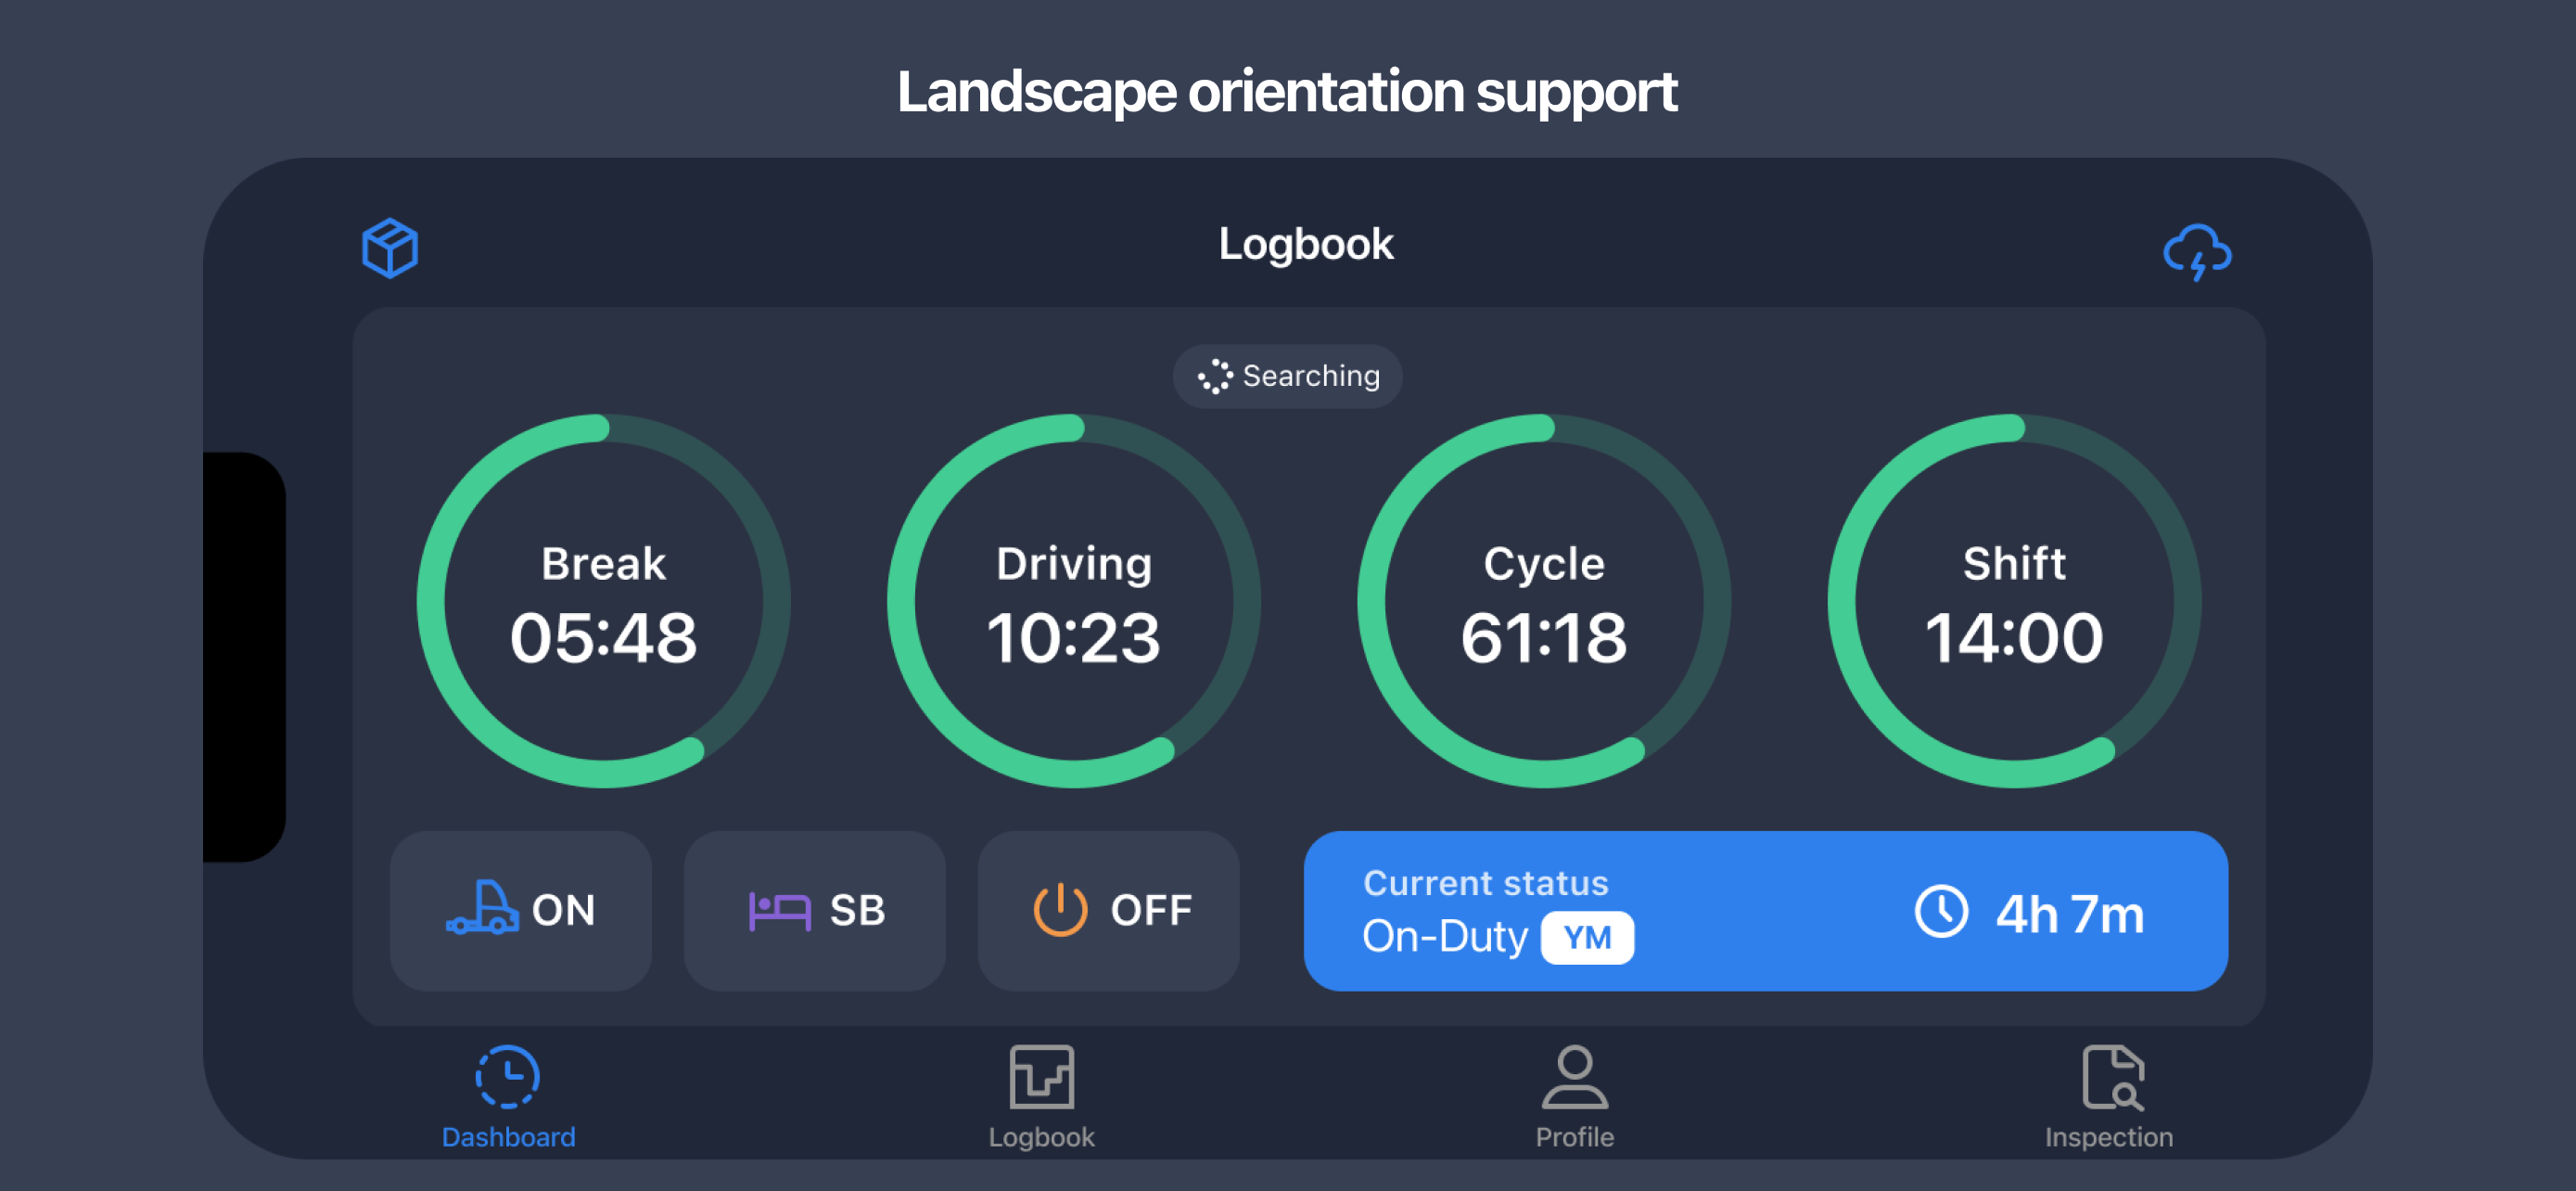The image size is (2576, 1191).
Task: Tap the Current status label text
Action: tap(1485, 884)
